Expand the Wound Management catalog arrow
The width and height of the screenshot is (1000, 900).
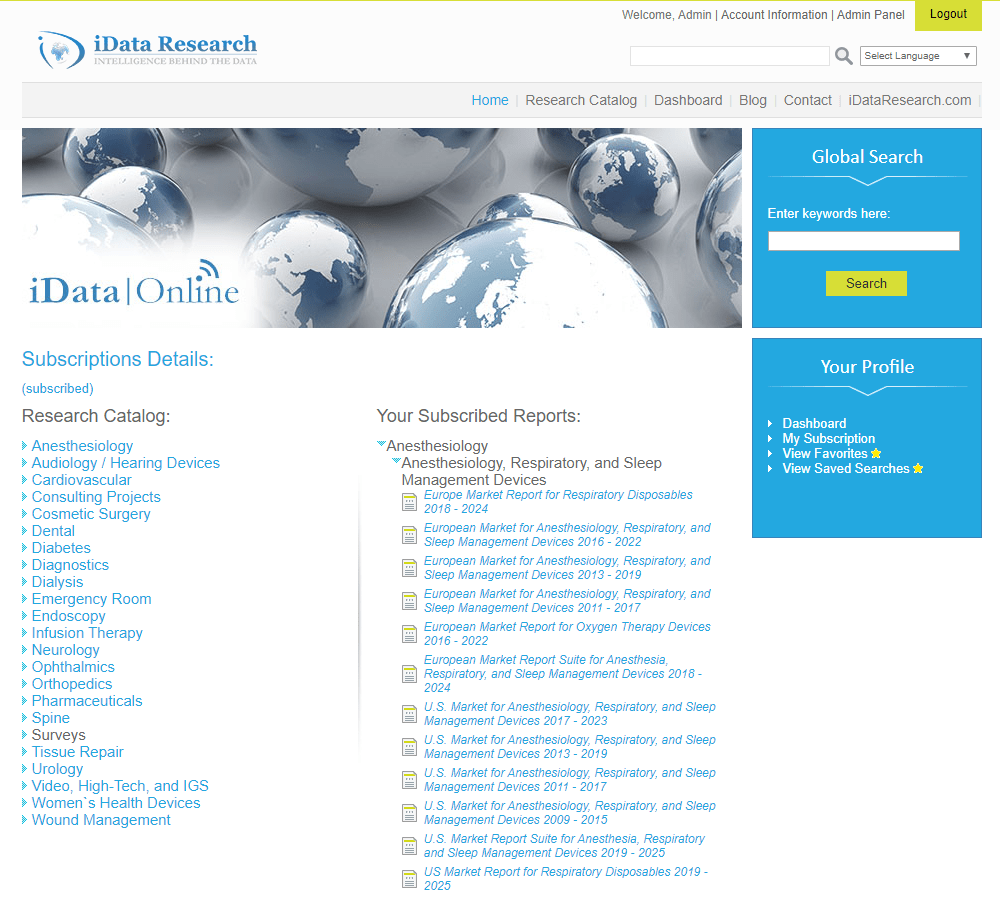click(x=24, y=820)
